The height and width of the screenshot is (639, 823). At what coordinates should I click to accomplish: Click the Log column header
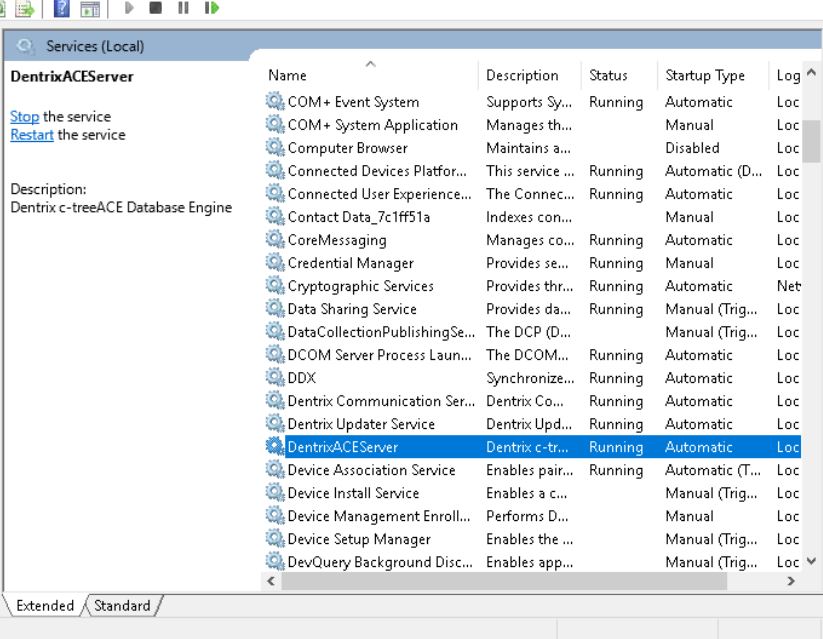point(786,75)
